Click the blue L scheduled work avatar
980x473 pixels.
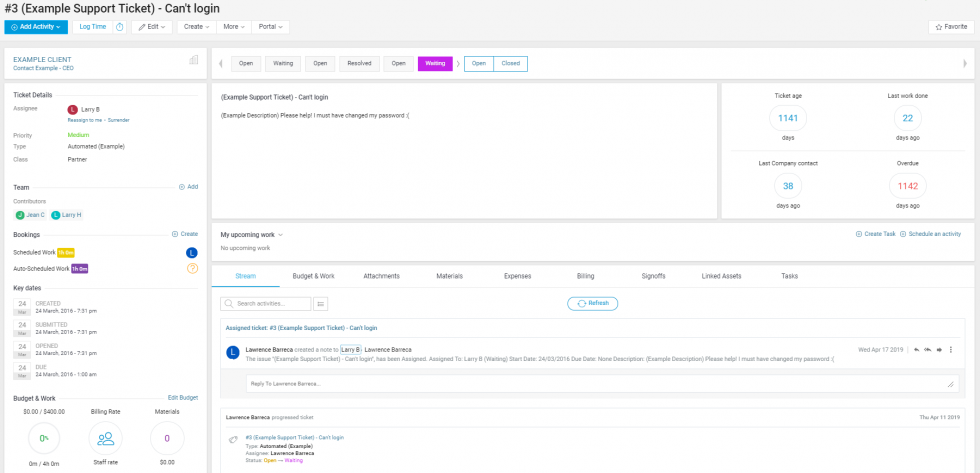(192, 252)
